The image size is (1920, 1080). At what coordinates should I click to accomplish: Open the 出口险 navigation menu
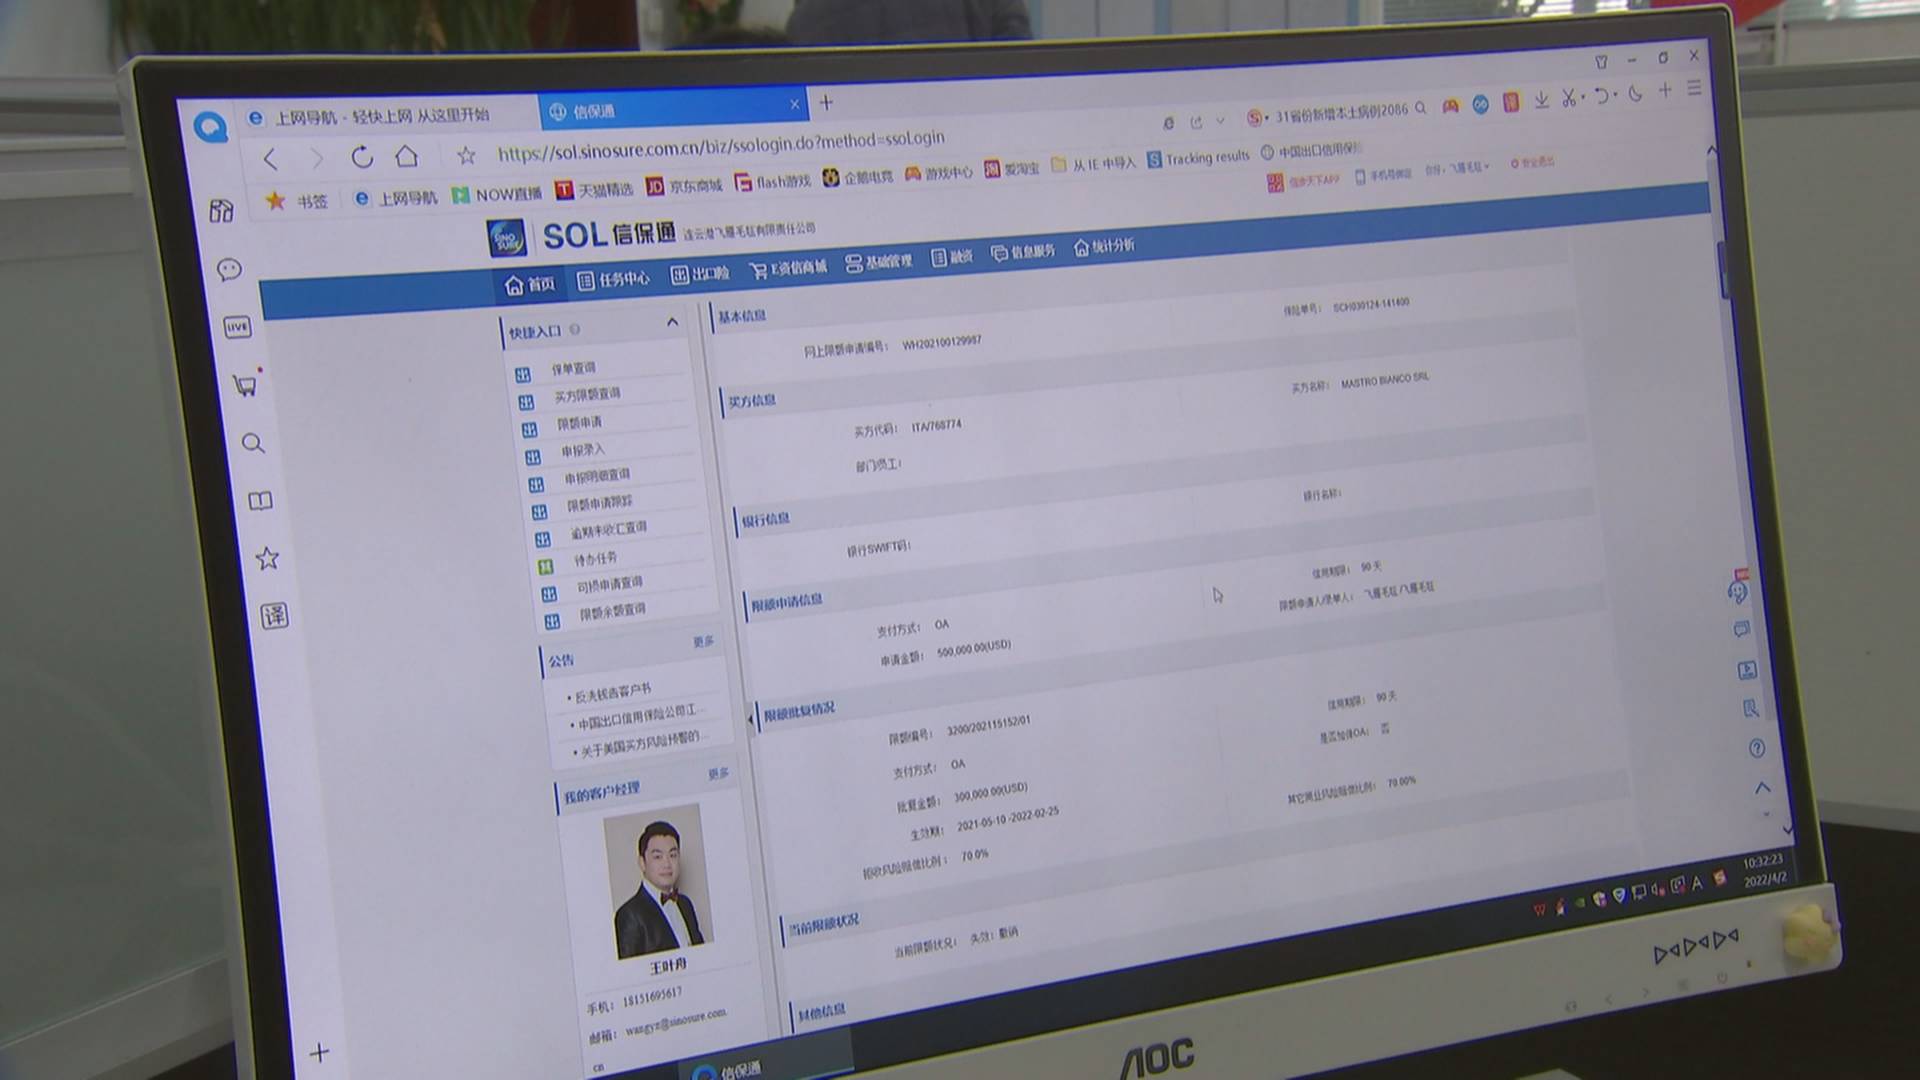click(x=699, y=273)
